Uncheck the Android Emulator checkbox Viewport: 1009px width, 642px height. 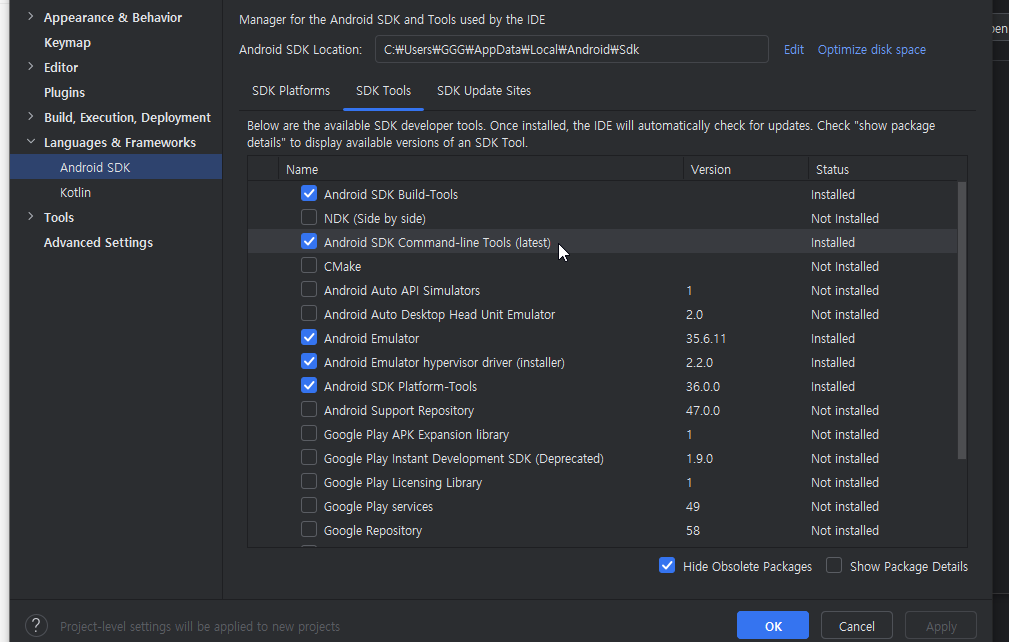pyautogui.click(x=309, y=337)
